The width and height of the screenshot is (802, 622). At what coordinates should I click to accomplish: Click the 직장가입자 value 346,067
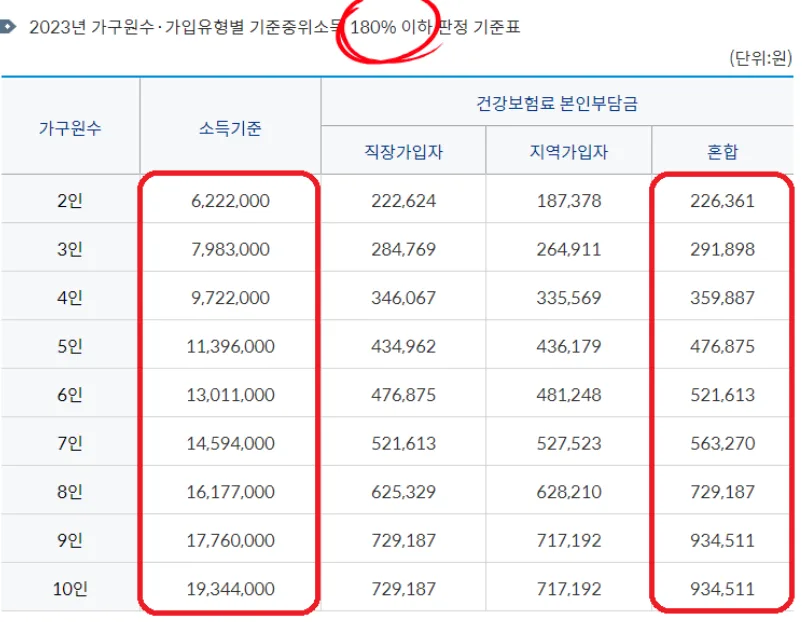click(x=404, y=298)
